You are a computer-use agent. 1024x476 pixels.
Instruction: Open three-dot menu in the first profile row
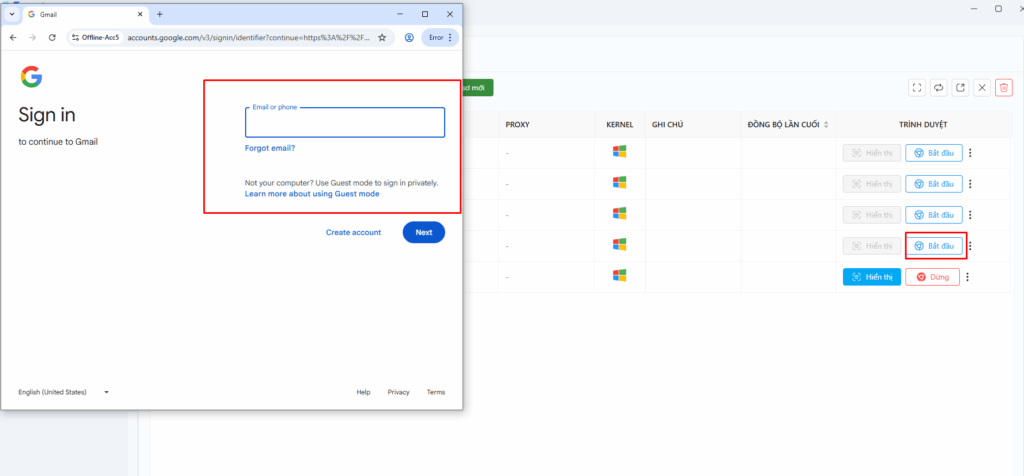[x=970, y=153]
